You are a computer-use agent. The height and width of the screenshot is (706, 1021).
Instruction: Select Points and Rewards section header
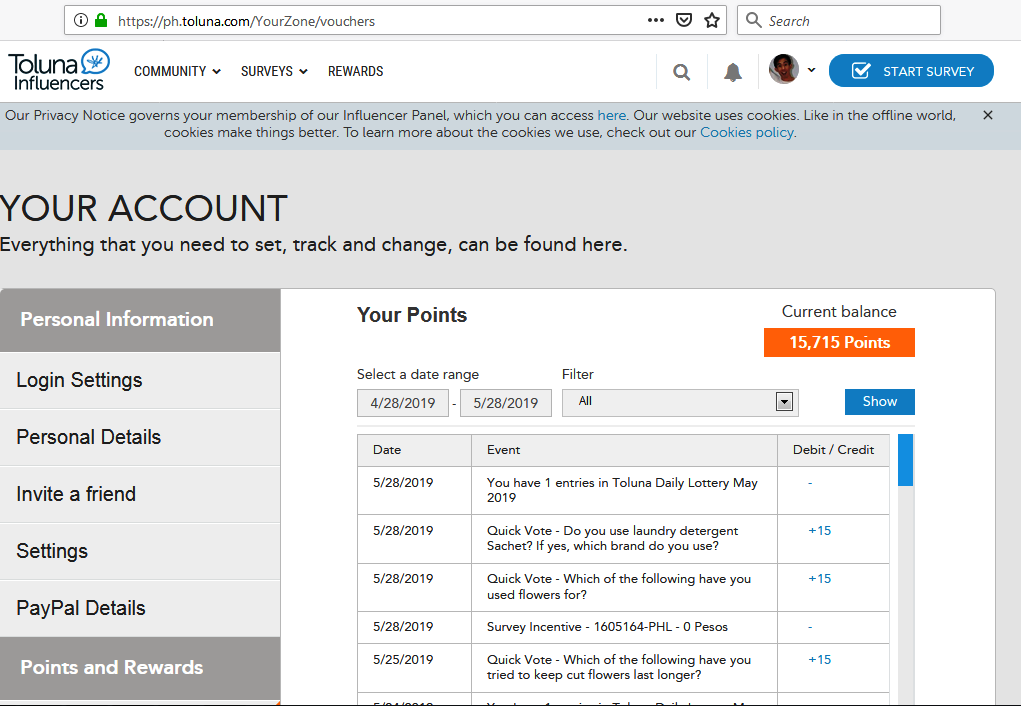click(x=140, y=668)
